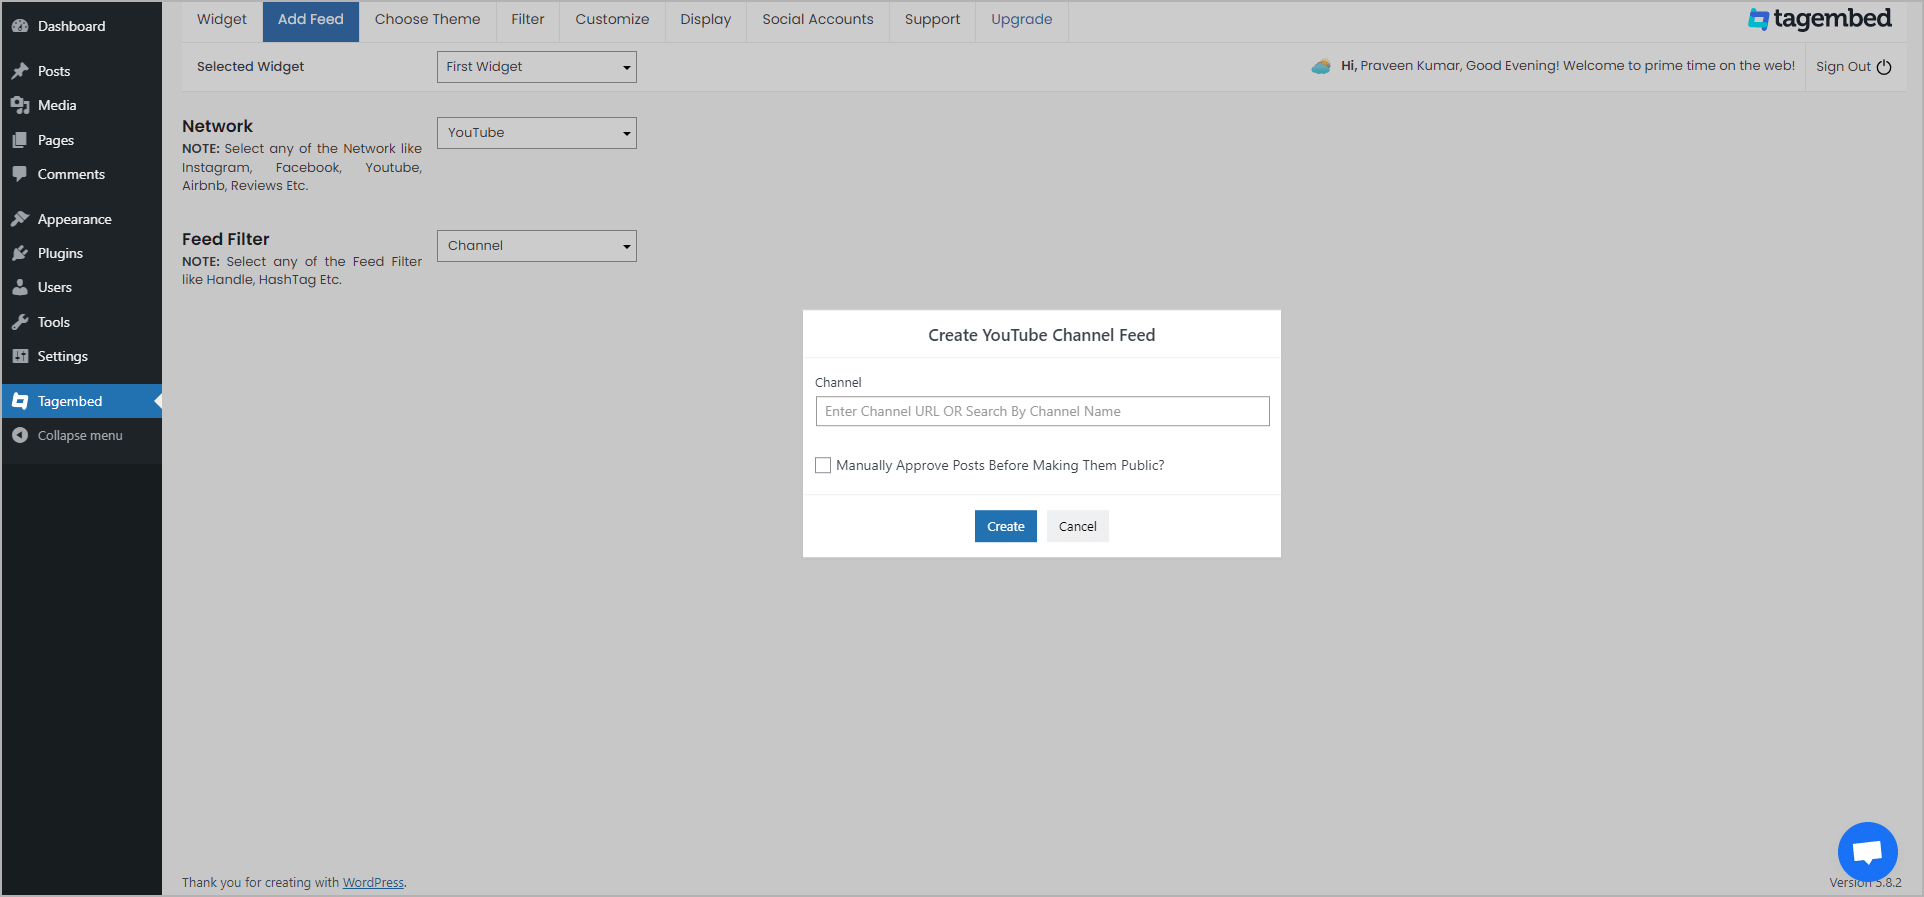Click the Sign Out power icon

(x=1884, y=67)
